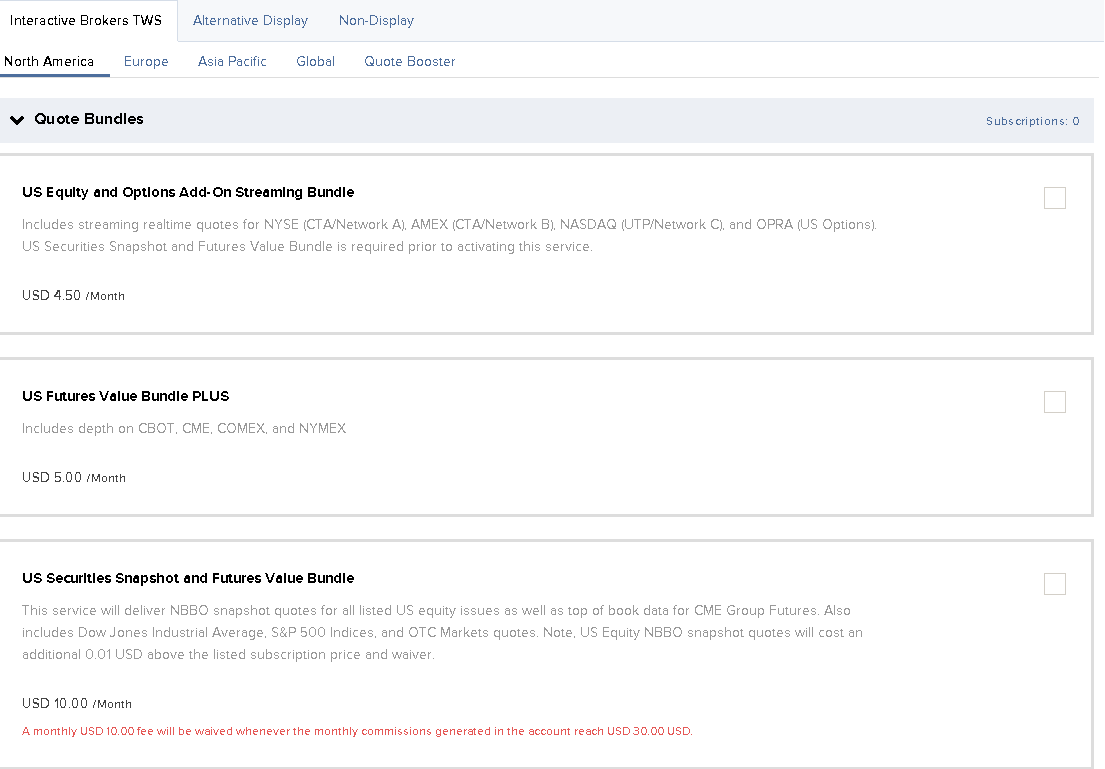The height and width of the screenshot is (769, 1105).
Task: Click the US Equity and Options Add-On Streaming Bundle title
Action: (x=188, y=192)
